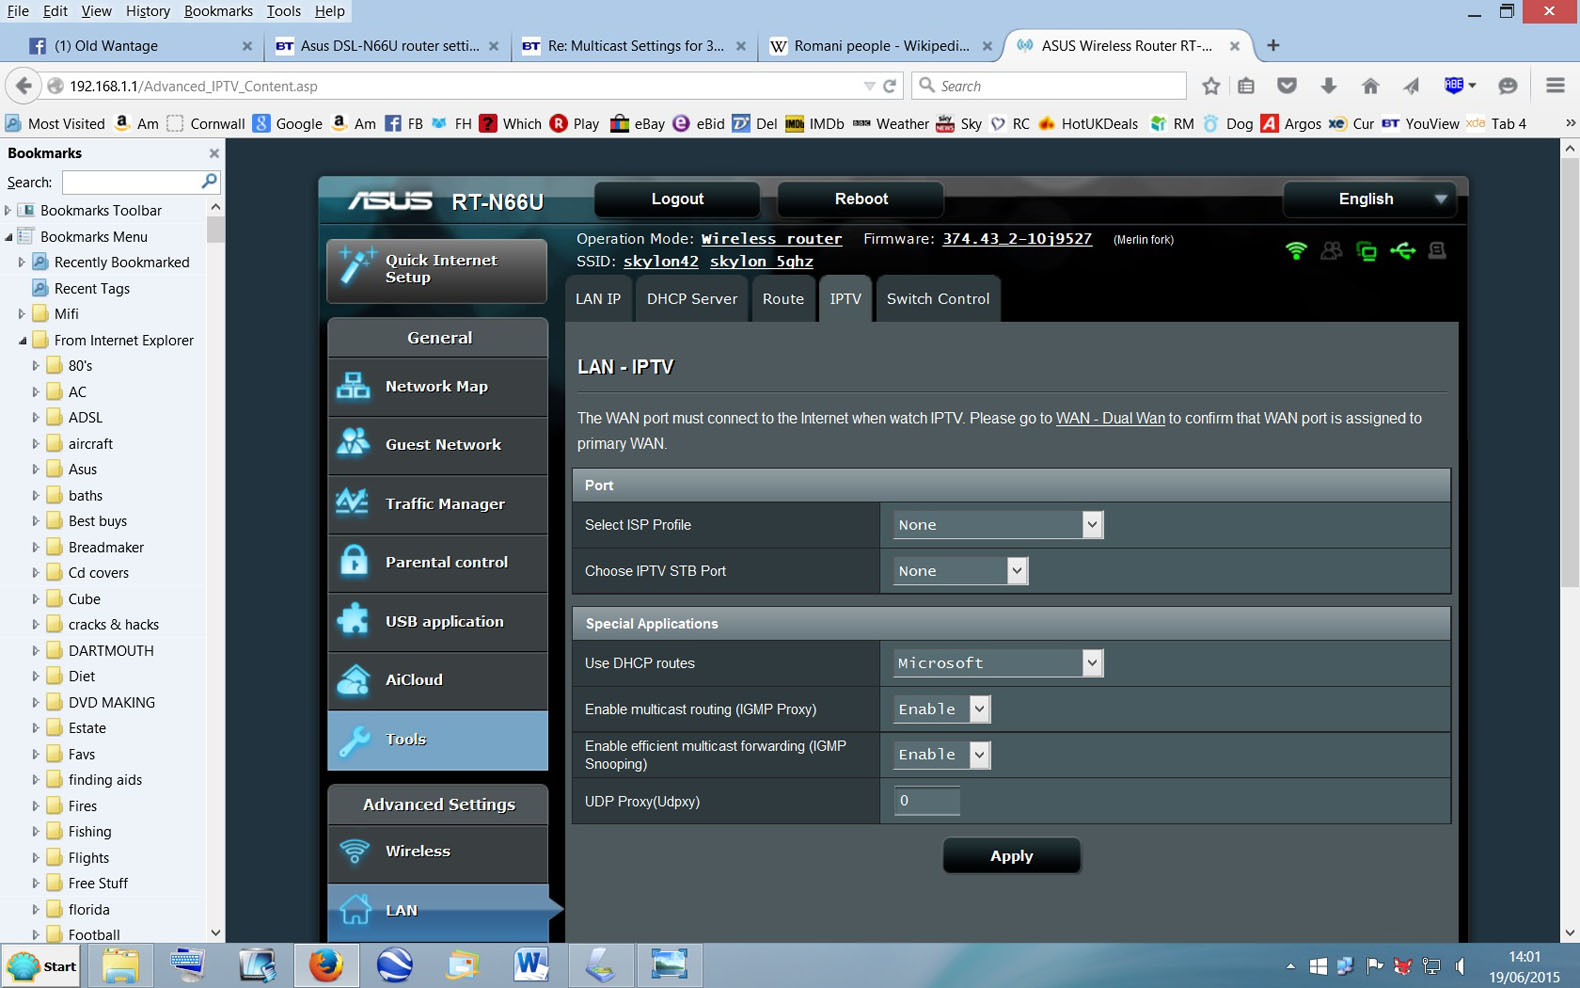The height and width of the screenshot is (988, 1580).
Task: Click Firefox bookmark star icon
Action: coord(1210,86)
